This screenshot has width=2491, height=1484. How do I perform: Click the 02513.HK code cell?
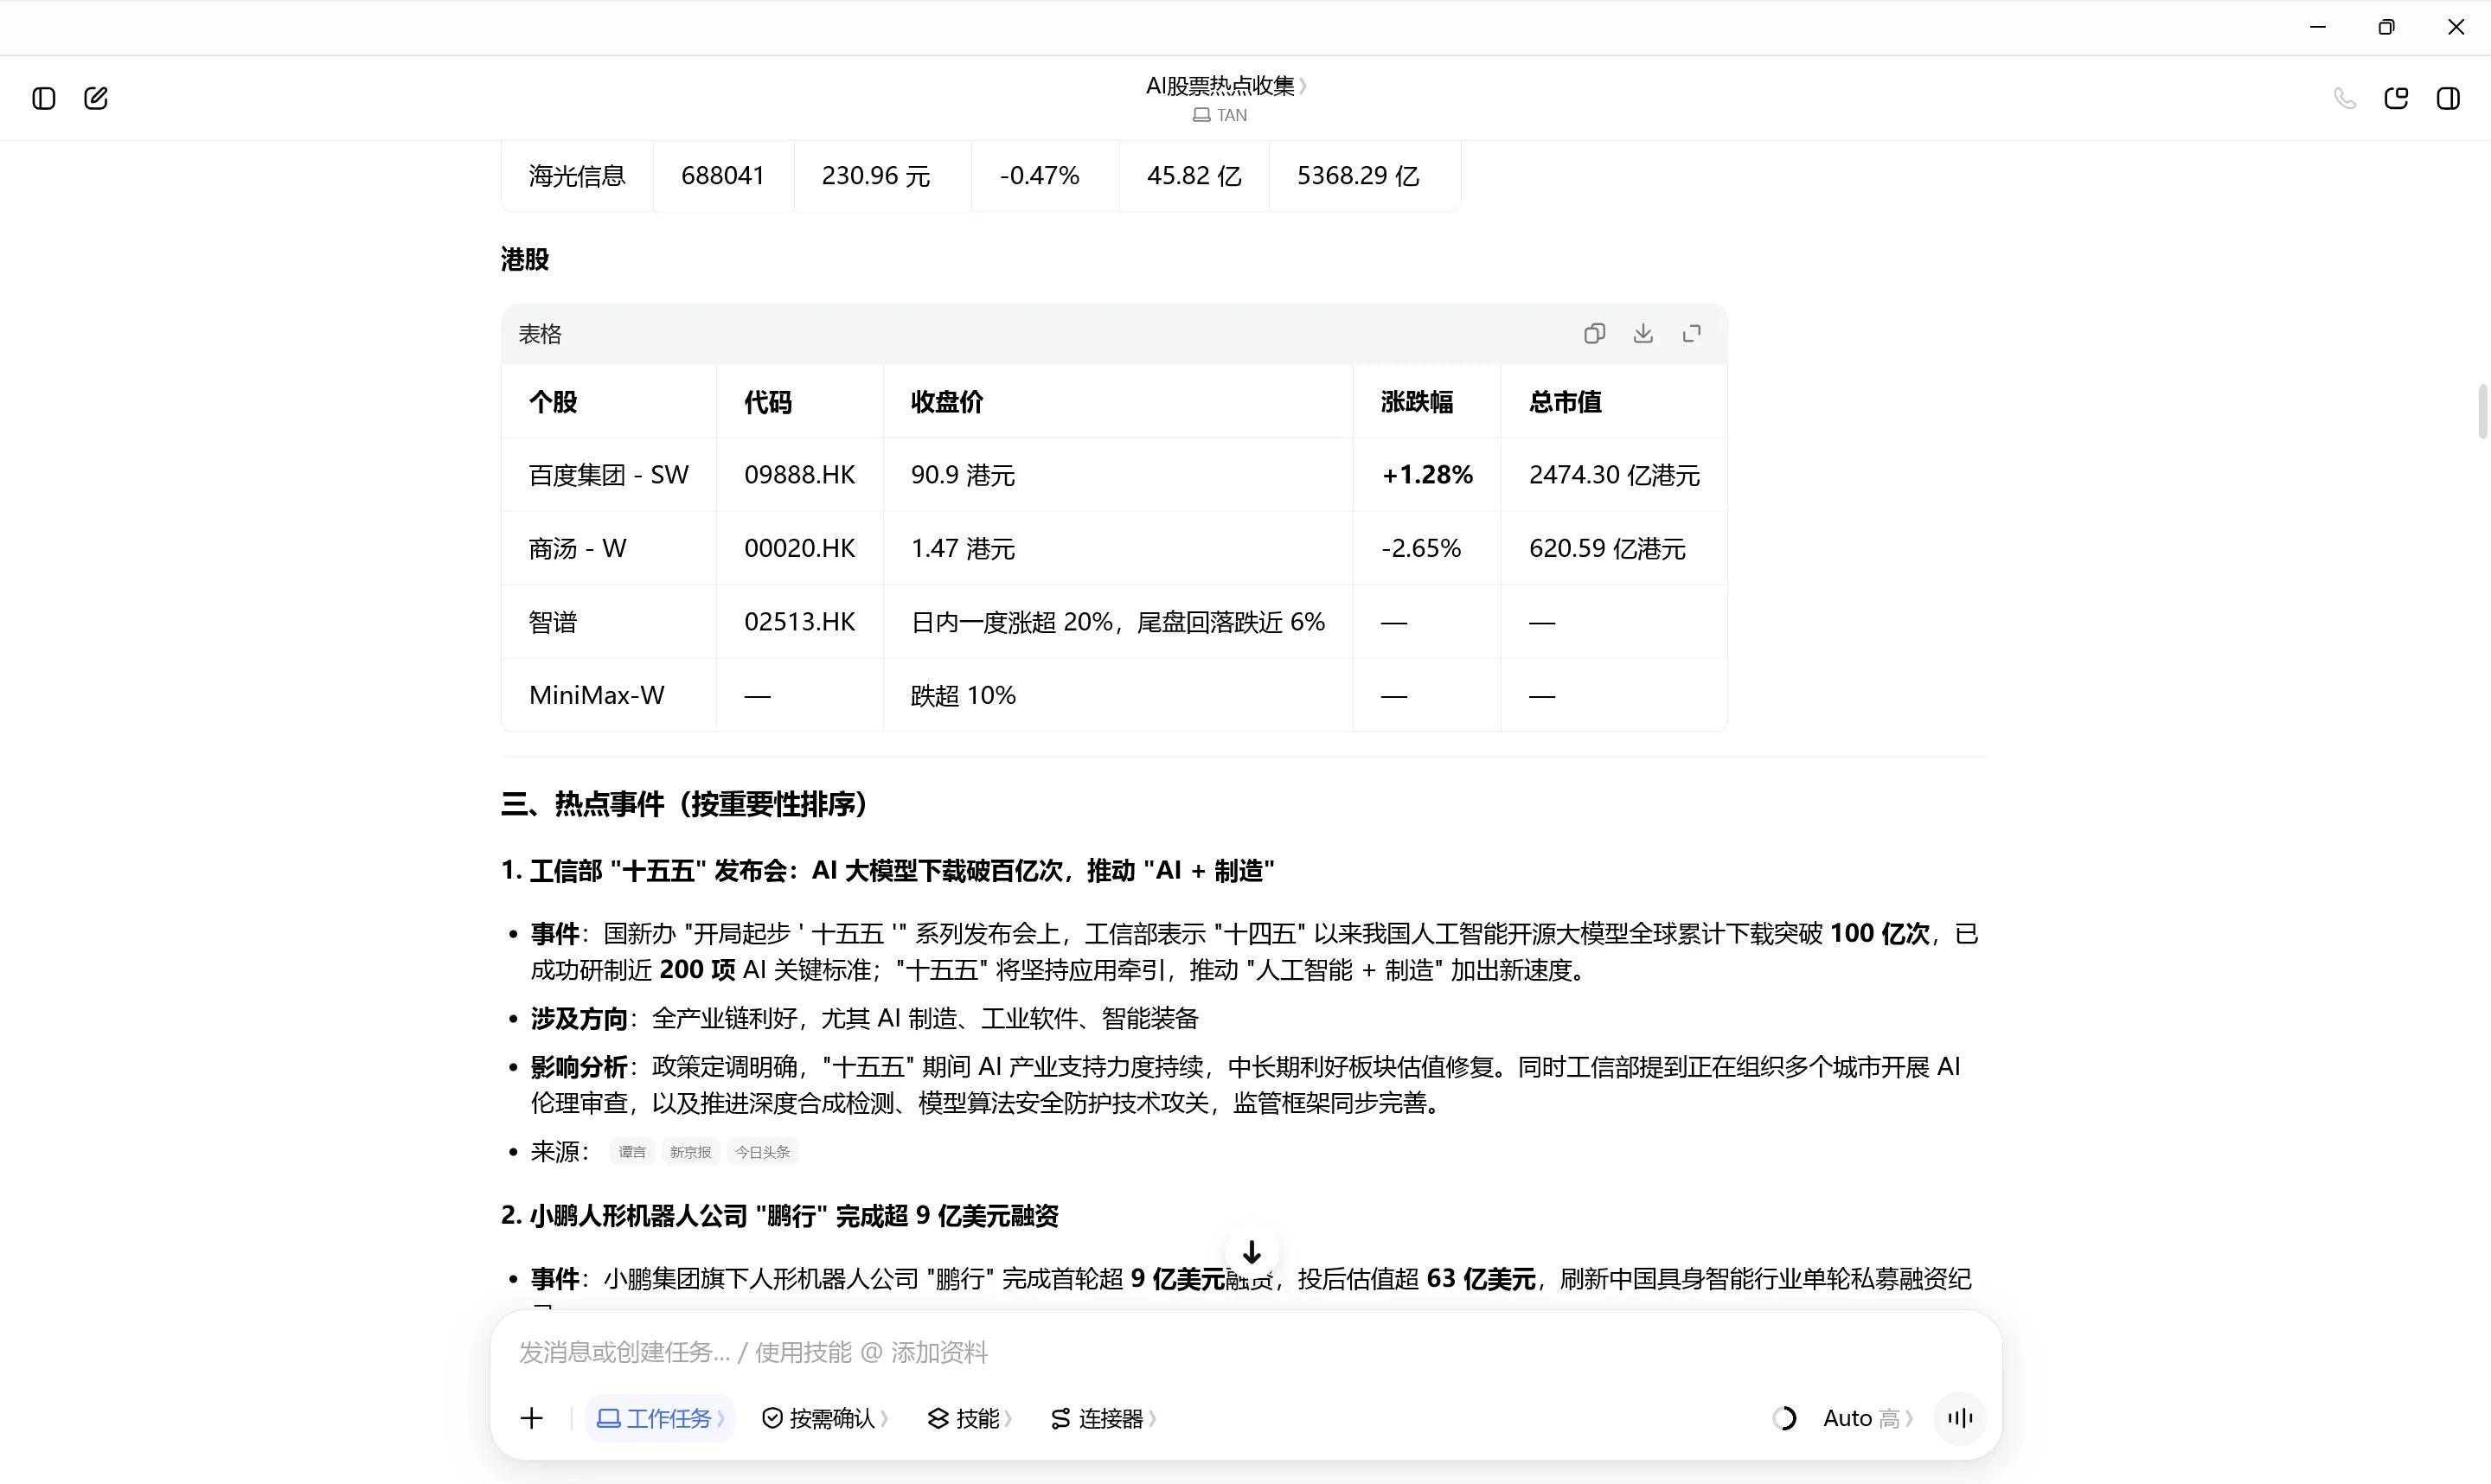(x=800, y=622)
